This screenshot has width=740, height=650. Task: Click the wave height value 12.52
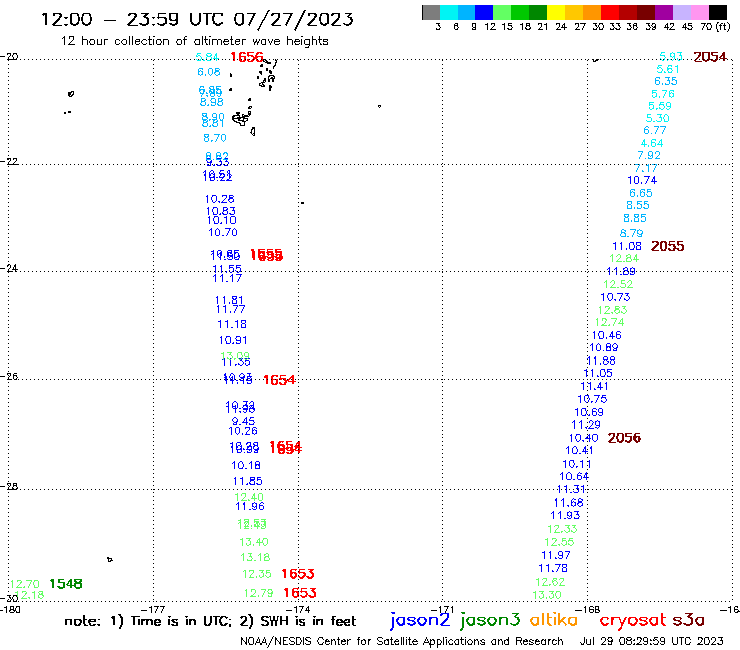point(618,285)
